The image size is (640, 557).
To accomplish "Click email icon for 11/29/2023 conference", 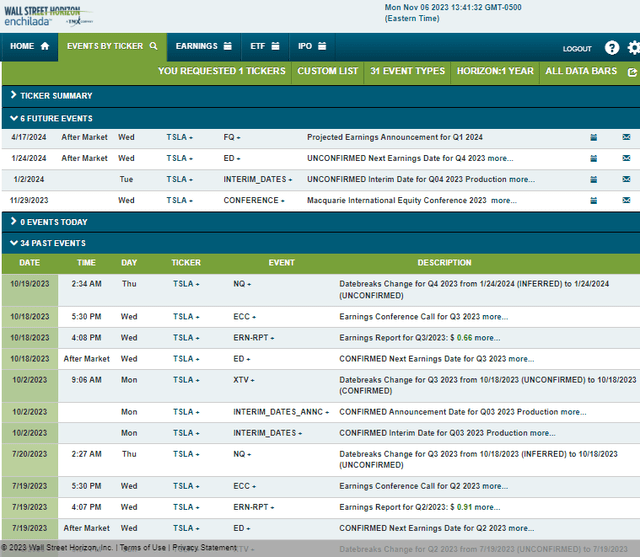I will tap(626, 200).
